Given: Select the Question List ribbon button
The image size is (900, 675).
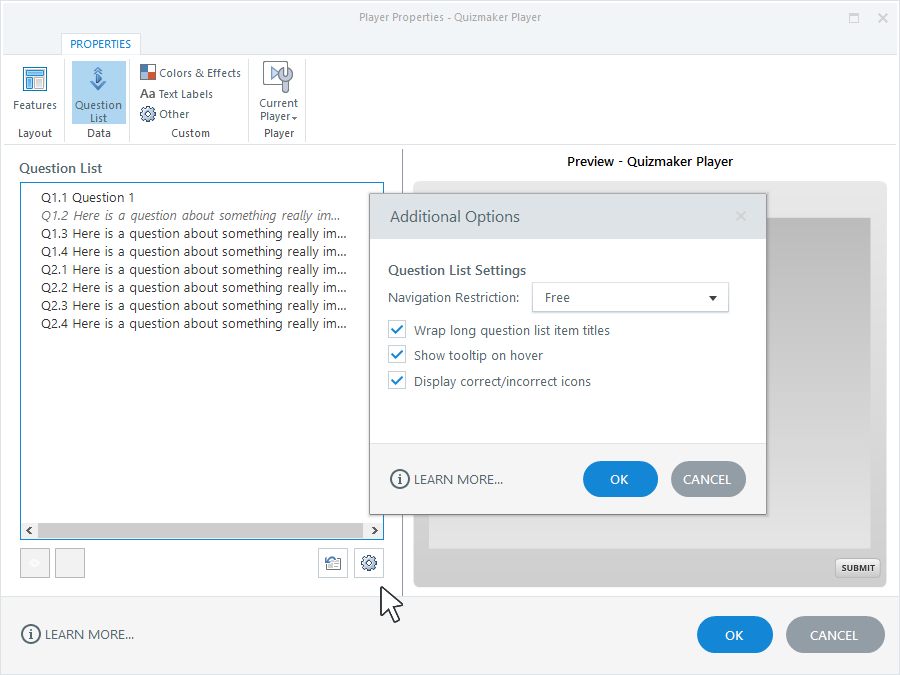Looking at the screenshot, I should pyautogui.click(x=98, y=93).
